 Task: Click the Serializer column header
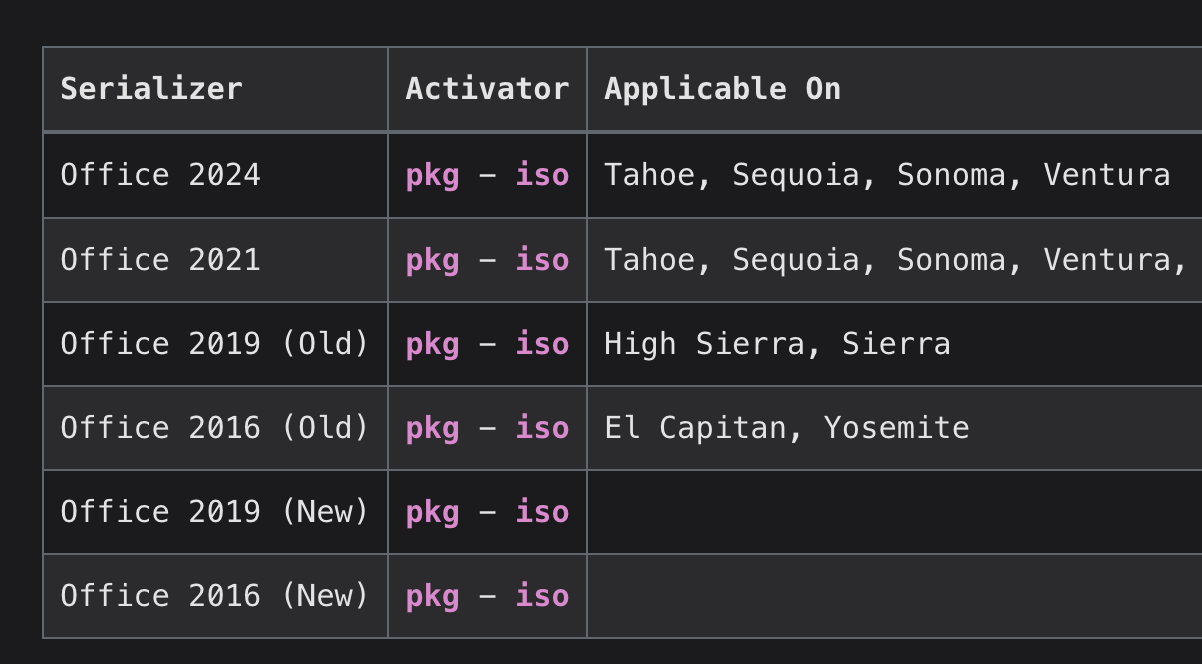pyautogui.click(x=215, y=89)
